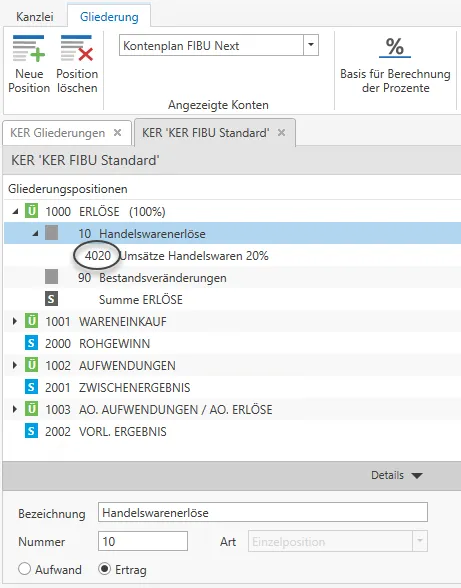Click the Position löschen button label

click(x=77, y=81)
